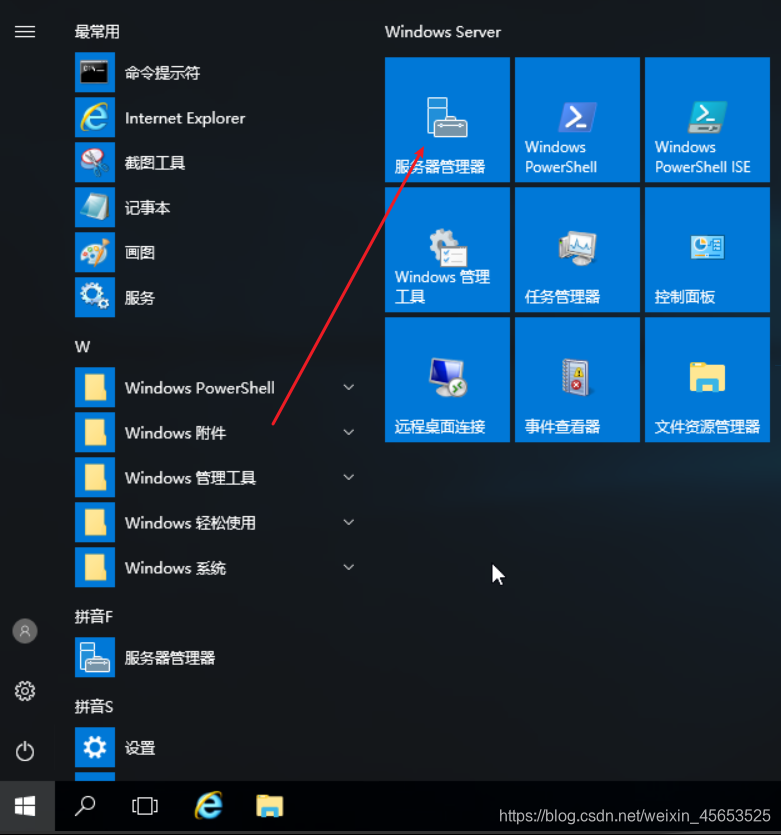The width and height of the screenshot is (781, 835).
Task: Open Task View on the taskbar
Action: (145, 806)
